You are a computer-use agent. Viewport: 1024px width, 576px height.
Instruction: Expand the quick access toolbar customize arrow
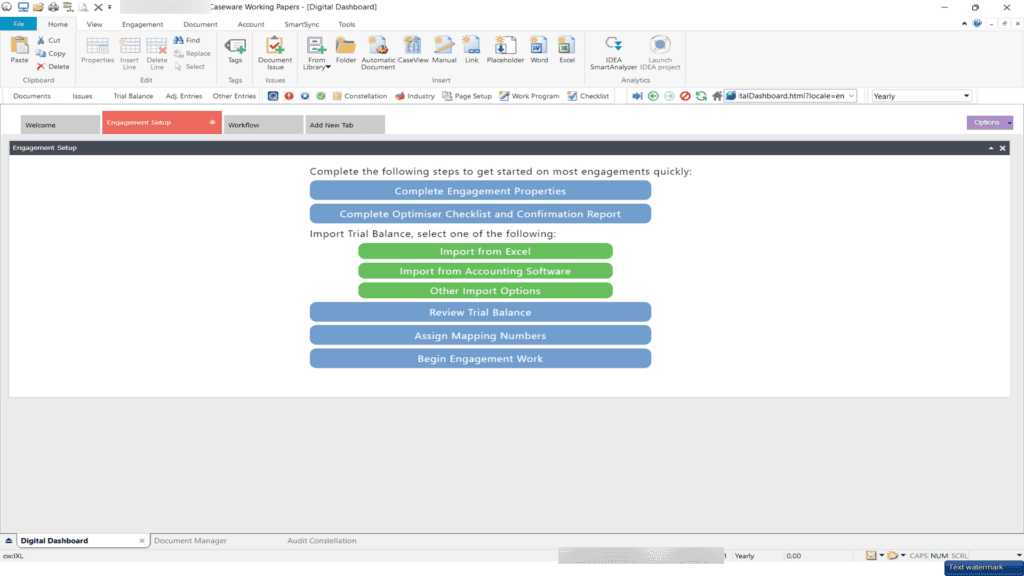[110, 7]
